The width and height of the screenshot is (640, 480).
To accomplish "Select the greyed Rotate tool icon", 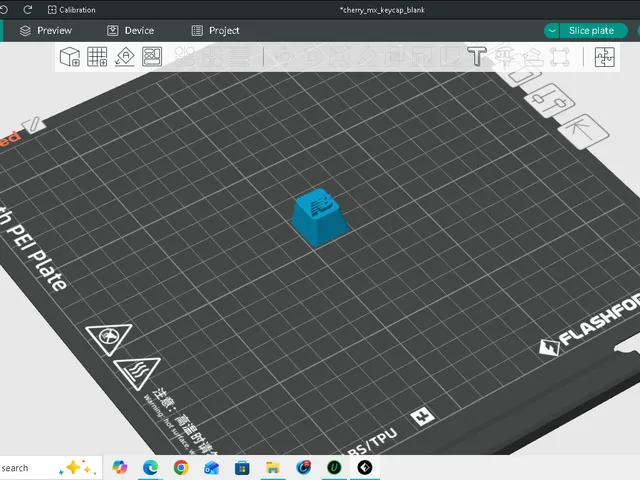I will (x=313, y=56).
